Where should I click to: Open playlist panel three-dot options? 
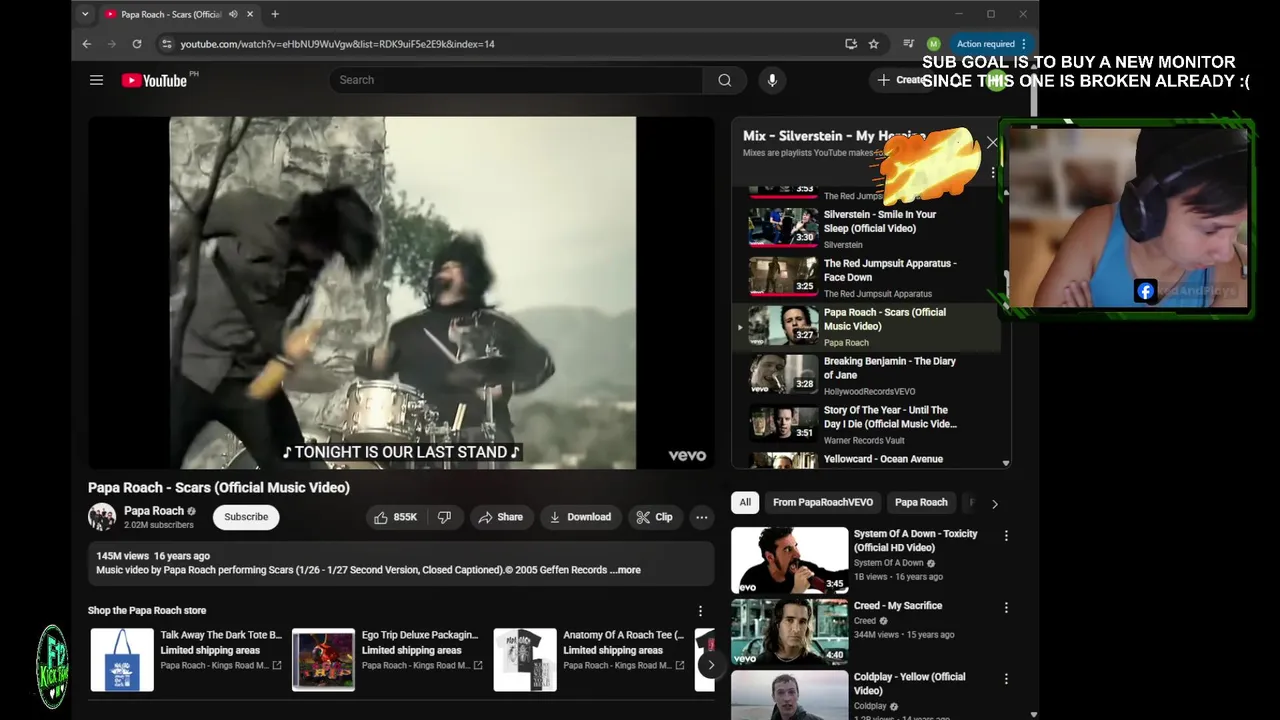point(993,173)
